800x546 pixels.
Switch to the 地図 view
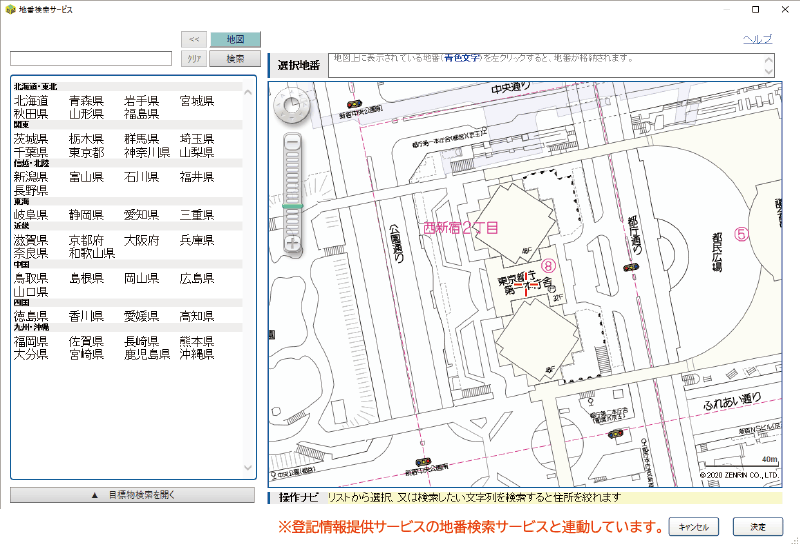click(235, 39)
